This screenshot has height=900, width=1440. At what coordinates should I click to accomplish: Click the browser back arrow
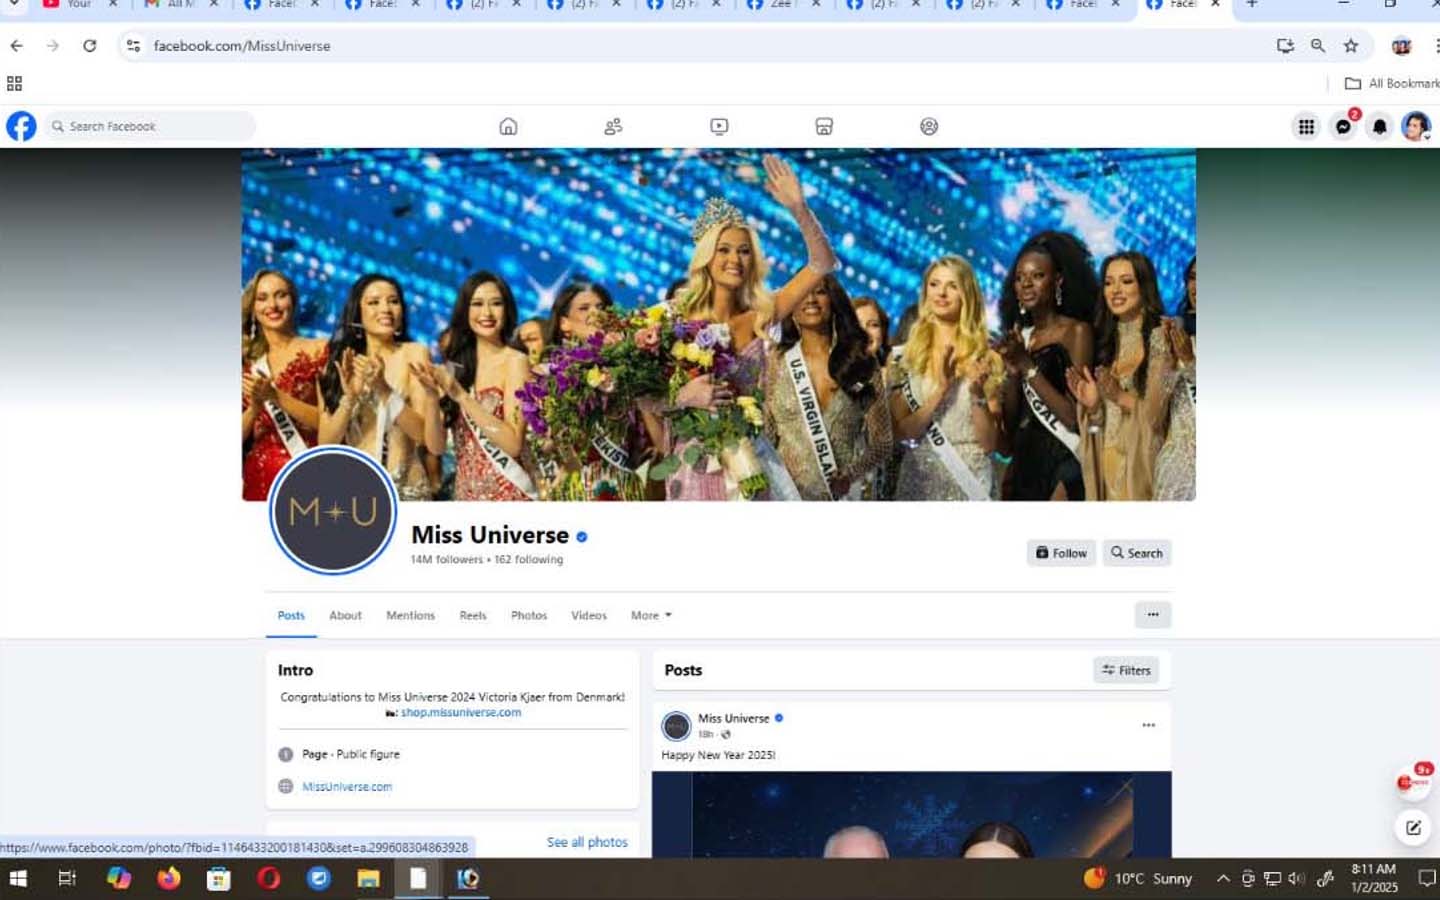tap(17, 46)
